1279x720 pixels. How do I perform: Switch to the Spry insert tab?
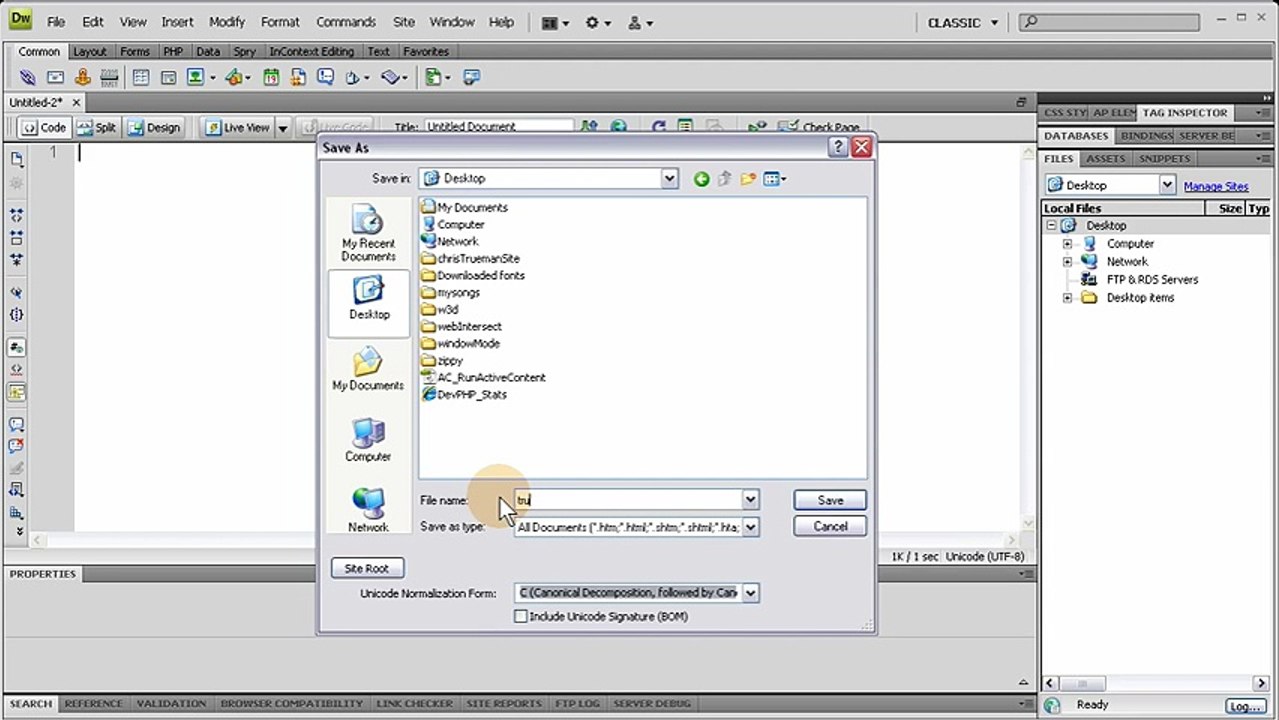pyautogui.click(x=245, y=52)
